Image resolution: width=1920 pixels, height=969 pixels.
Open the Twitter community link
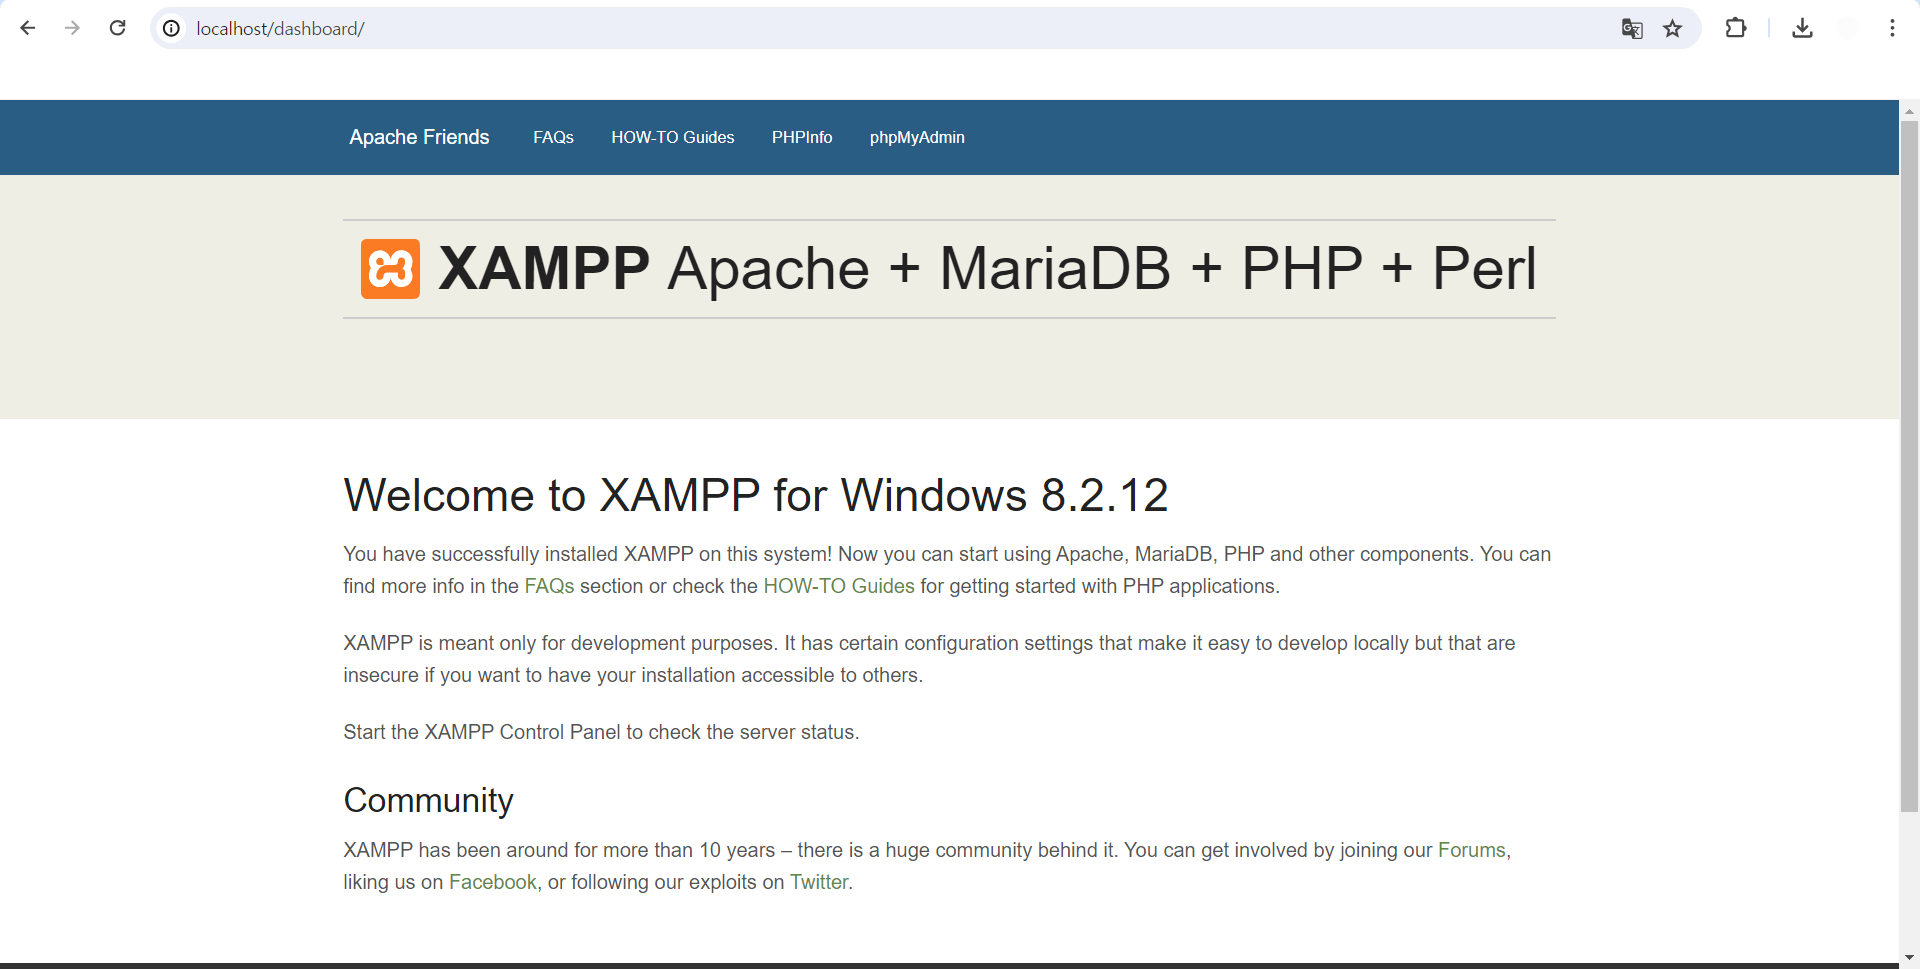(819, 882)
